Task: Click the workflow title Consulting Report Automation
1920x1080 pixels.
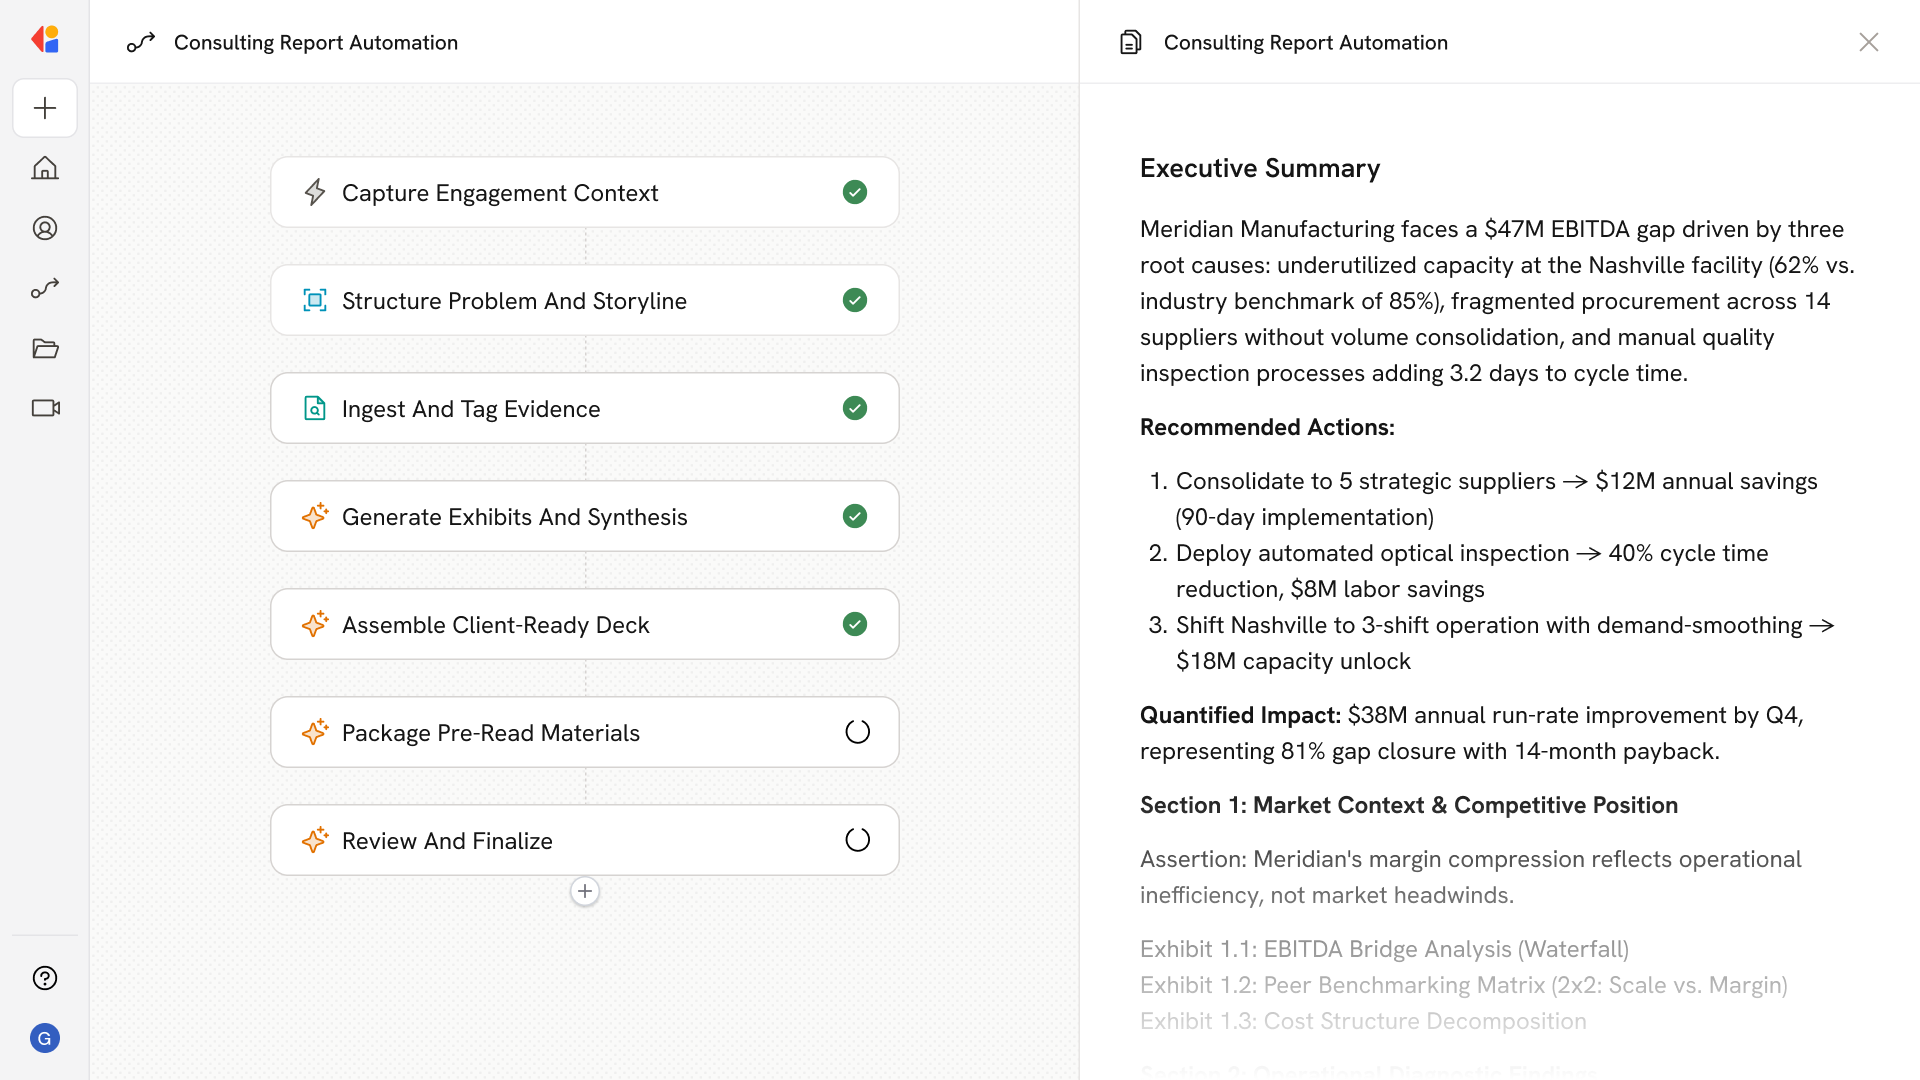Action: (315, 42)
